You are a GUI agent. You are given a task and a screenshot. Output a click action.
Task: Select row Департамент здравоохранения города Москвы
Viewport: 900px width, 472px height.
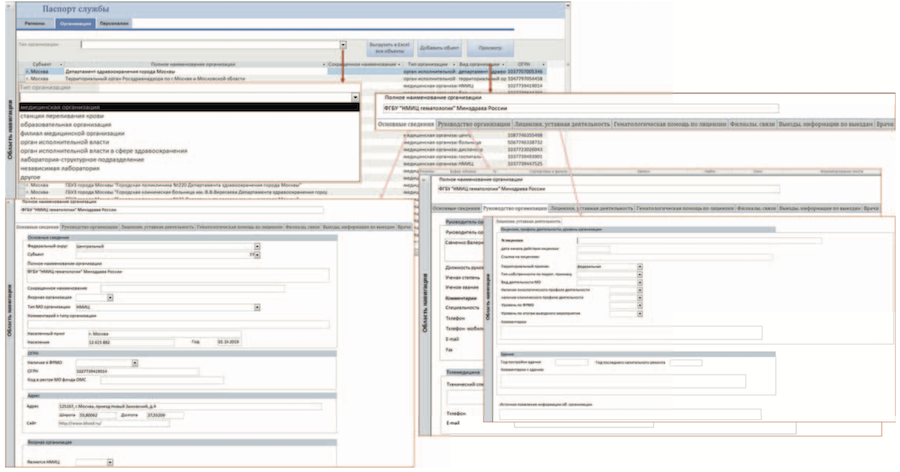click(x=281, y=72)
